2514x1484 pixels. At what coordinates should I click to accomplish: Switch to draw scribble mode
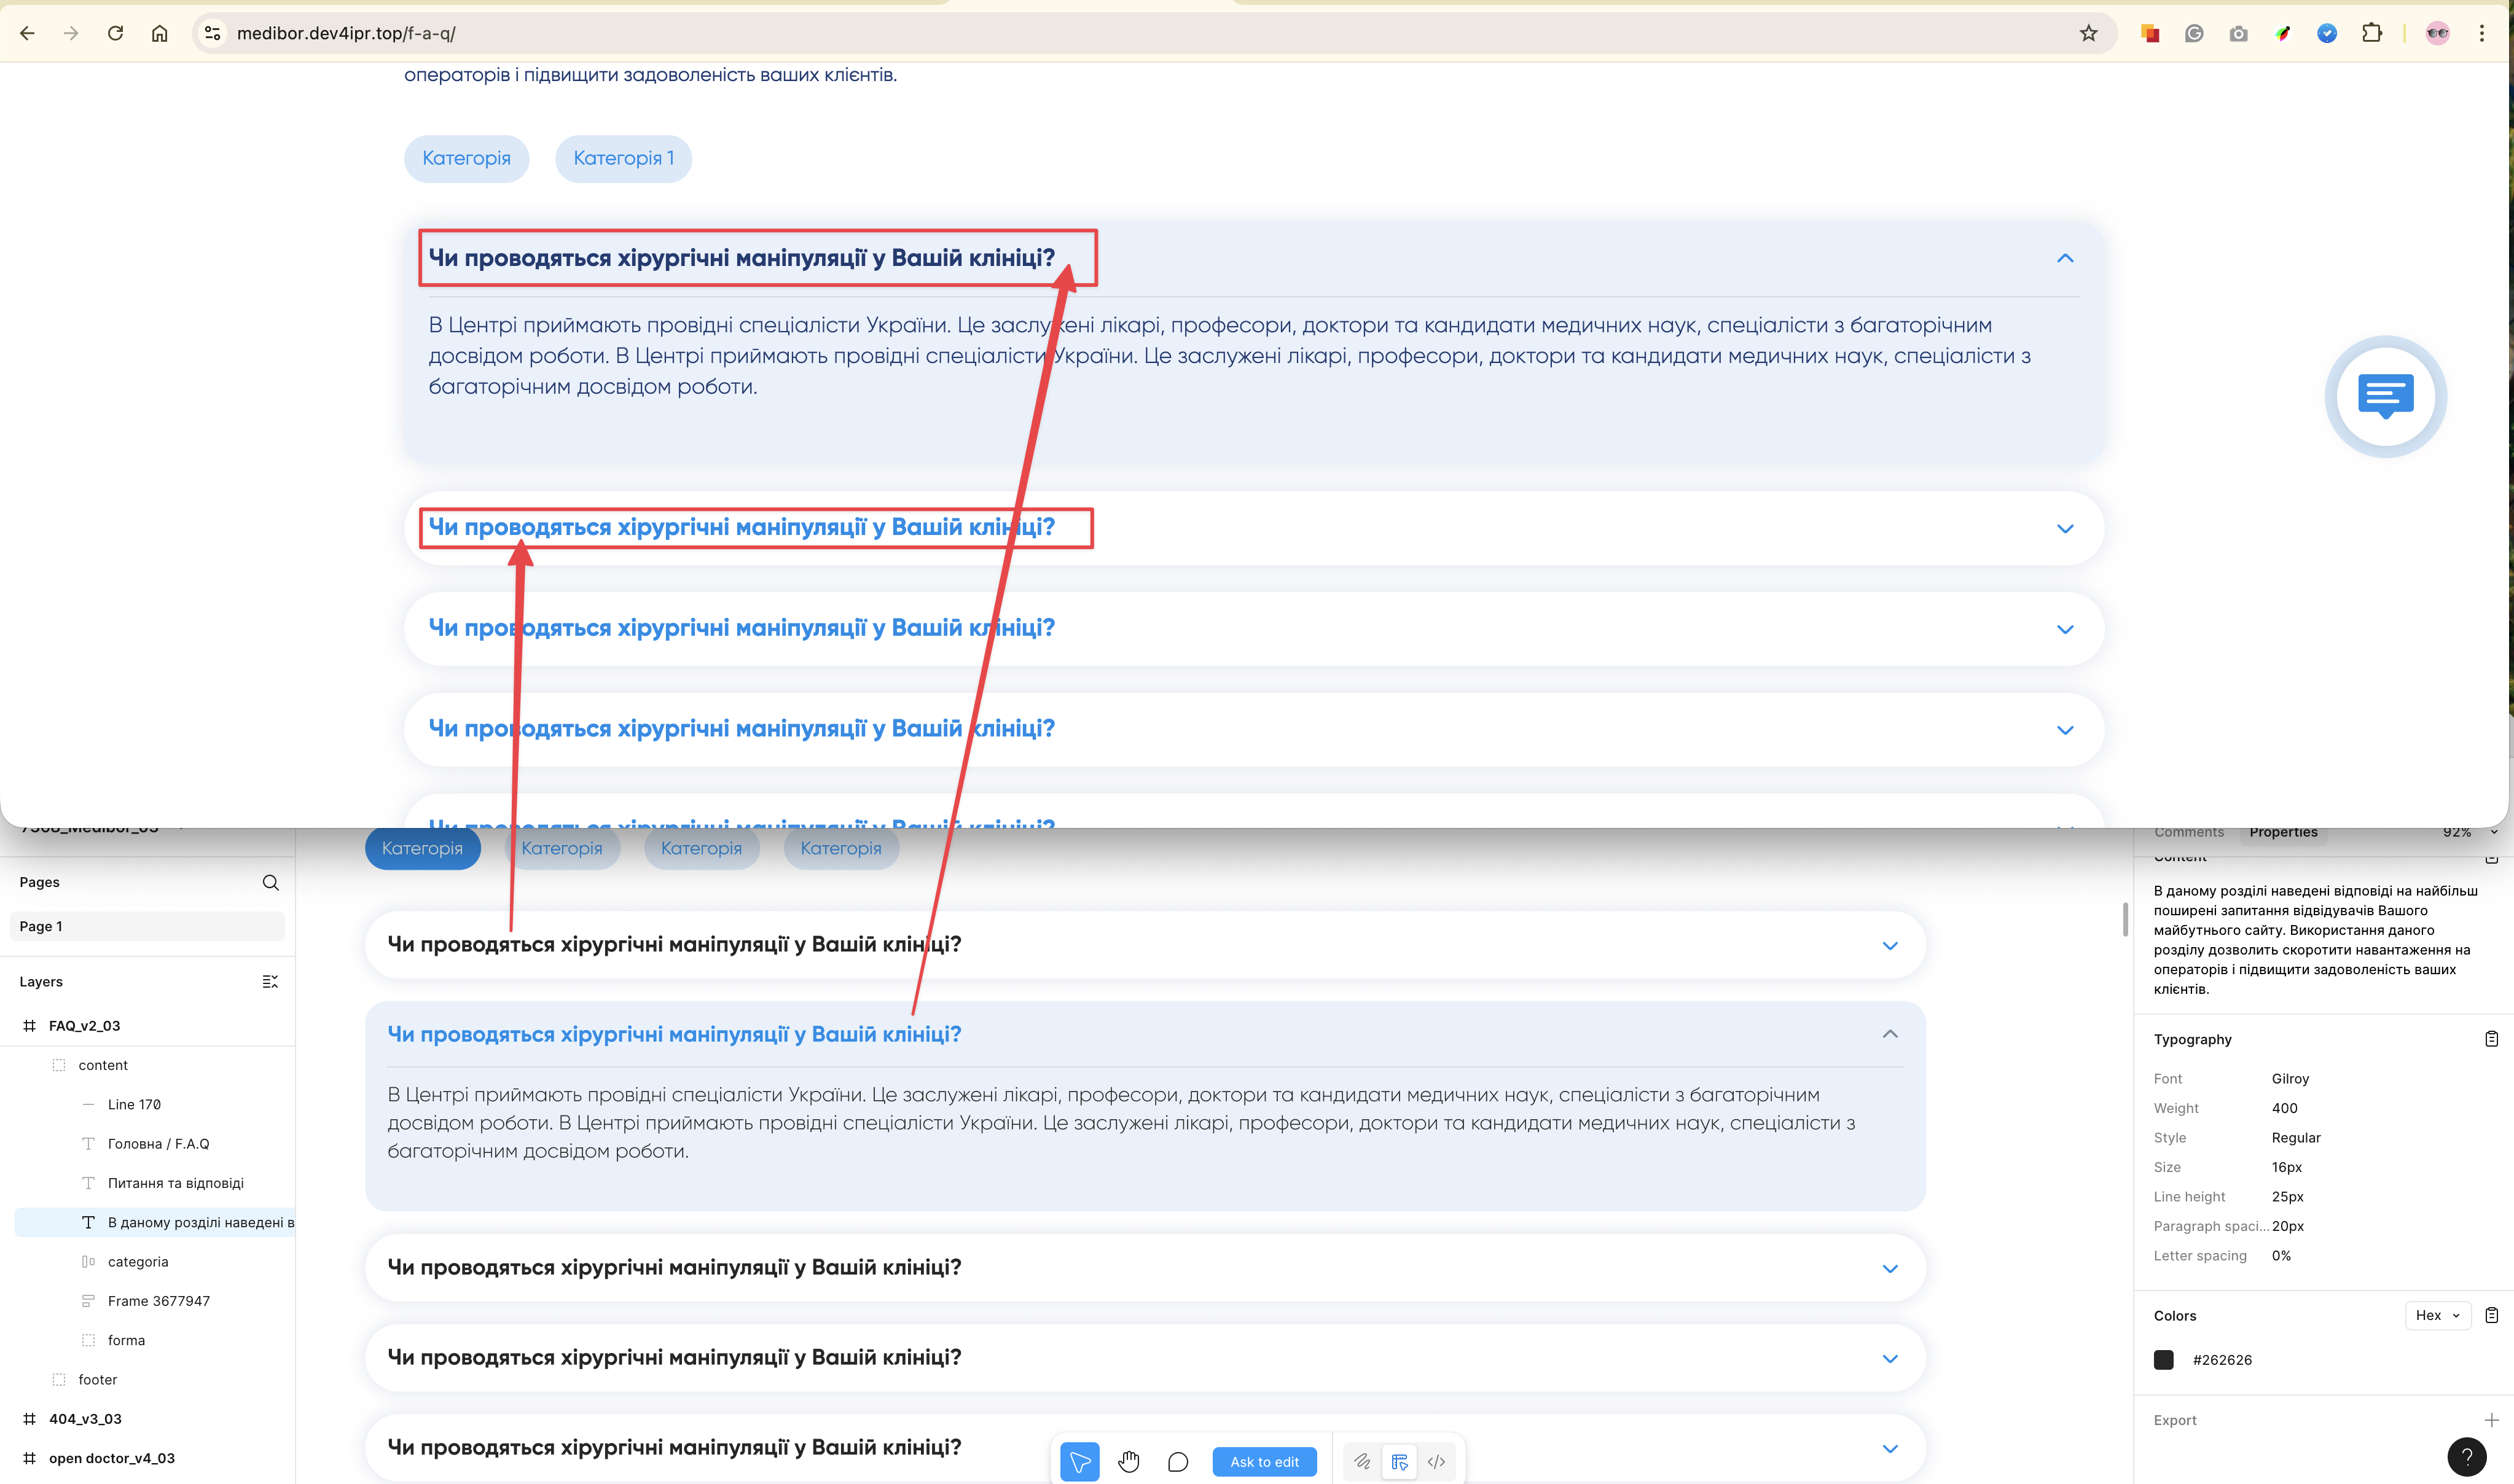coord(1362,1461)
